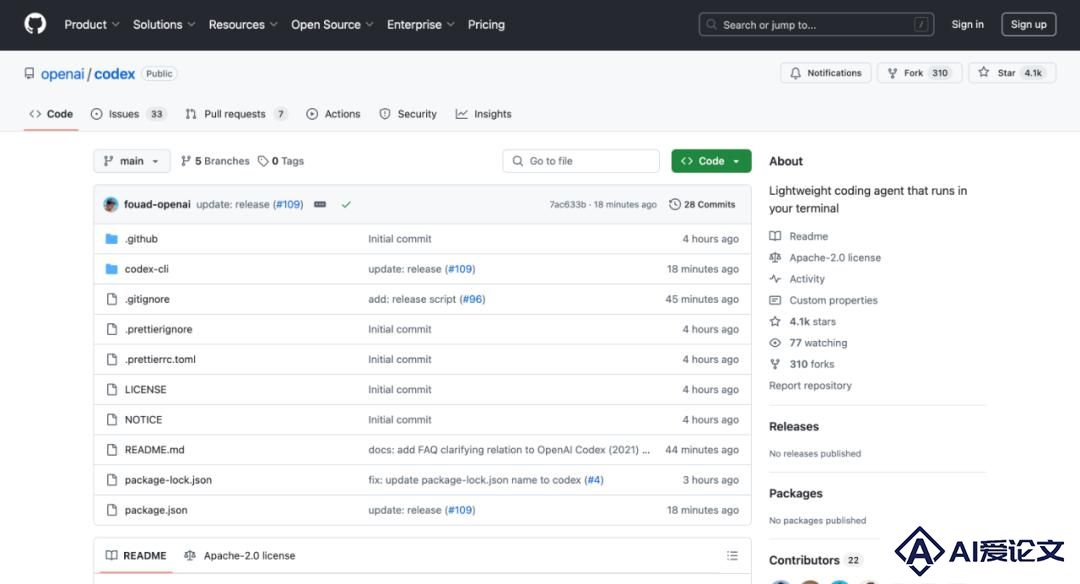Open the Security tab
The image size is (1080, 584).
pos(408,114)
